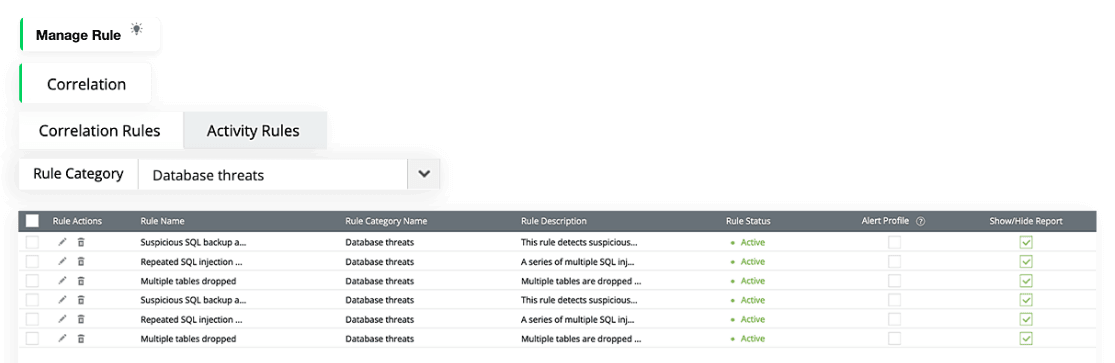Edit the first Repeated SQL injection rule
Image resolution: width=1115 pixels, height=363 pixels.
63,261
